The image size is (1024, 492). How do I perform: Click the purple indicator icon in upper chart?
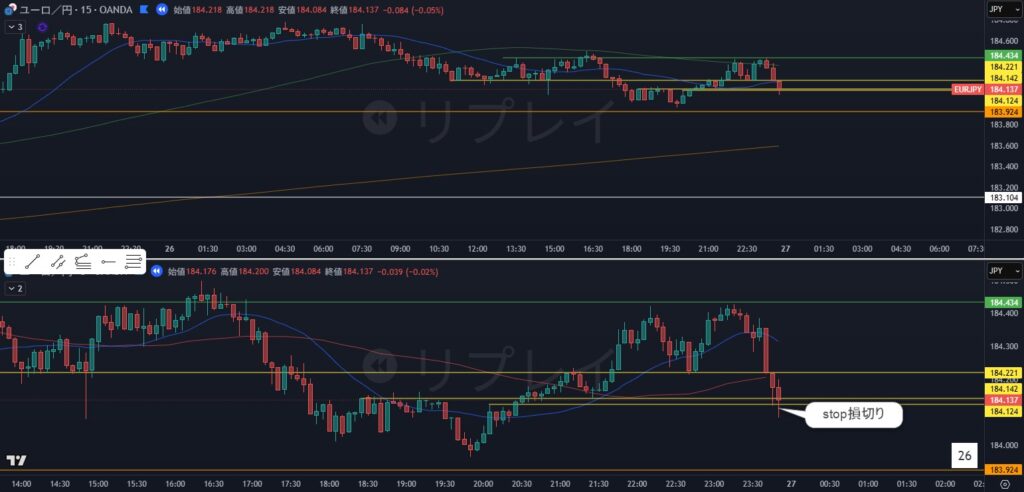pyautogui.click(x=42, y=27)
